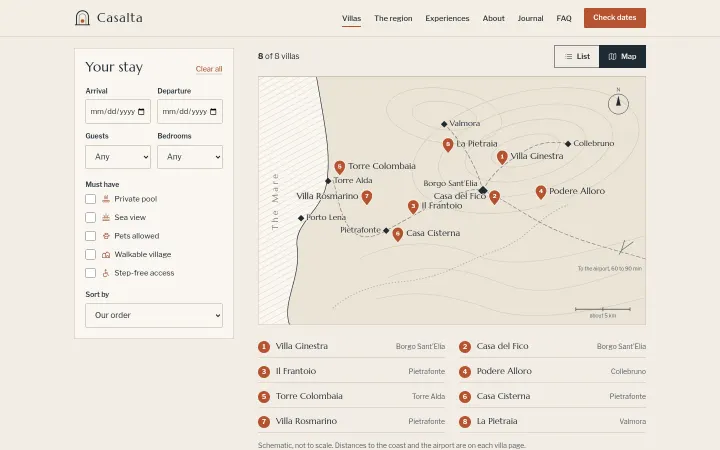Open the Experiences menu item
Image resolution: width=720 pixels, height=450 pixels.
coord(447,18)
